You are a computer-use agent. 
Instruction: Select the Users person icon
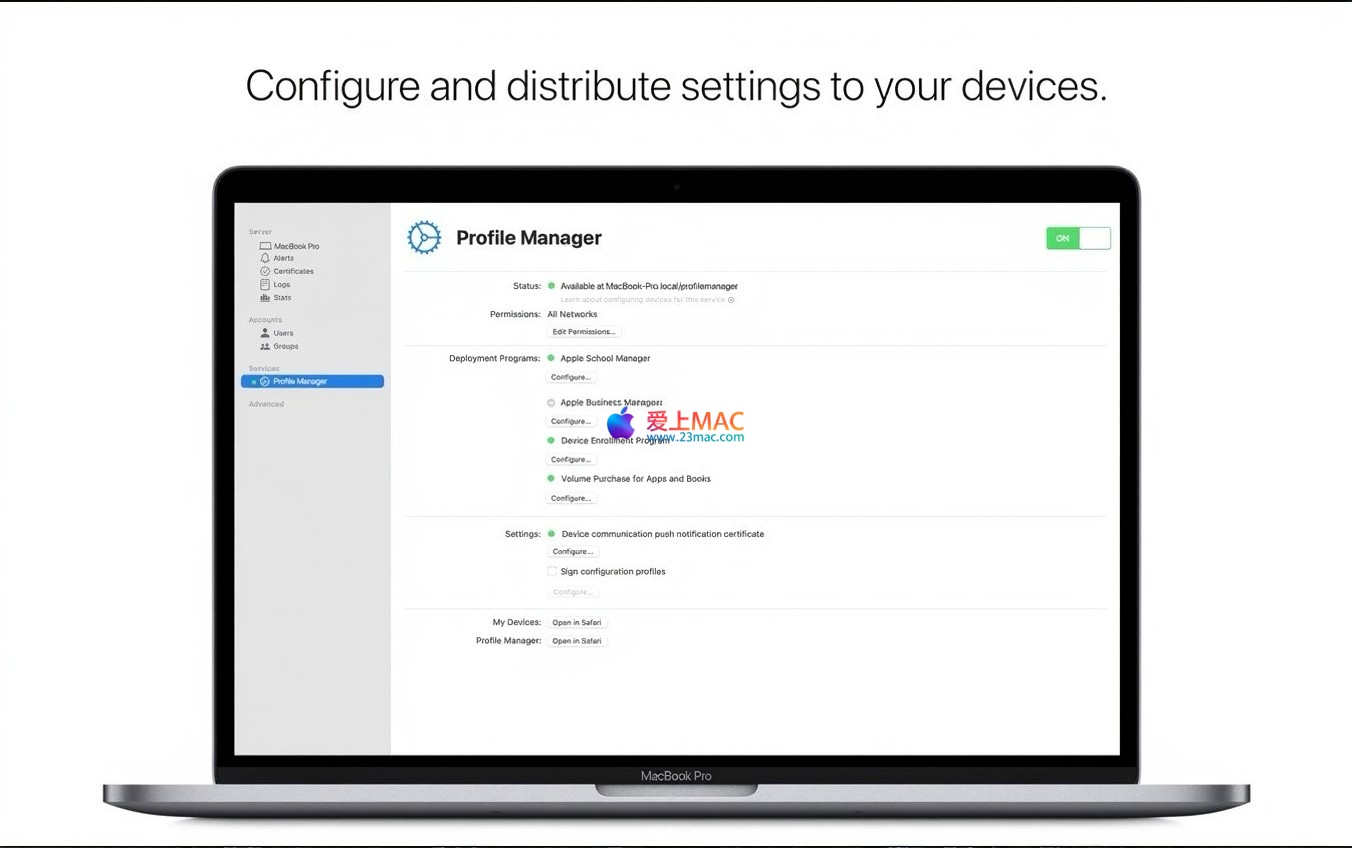[x=265, y=333]
